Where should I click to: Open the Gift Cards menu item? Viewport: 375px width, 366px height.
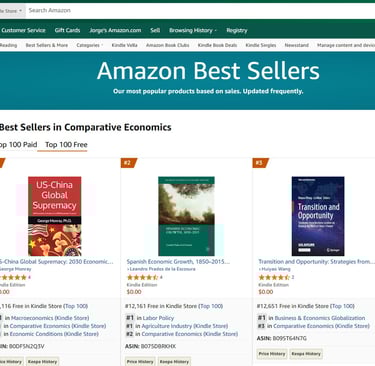click(x=67, y=30)
